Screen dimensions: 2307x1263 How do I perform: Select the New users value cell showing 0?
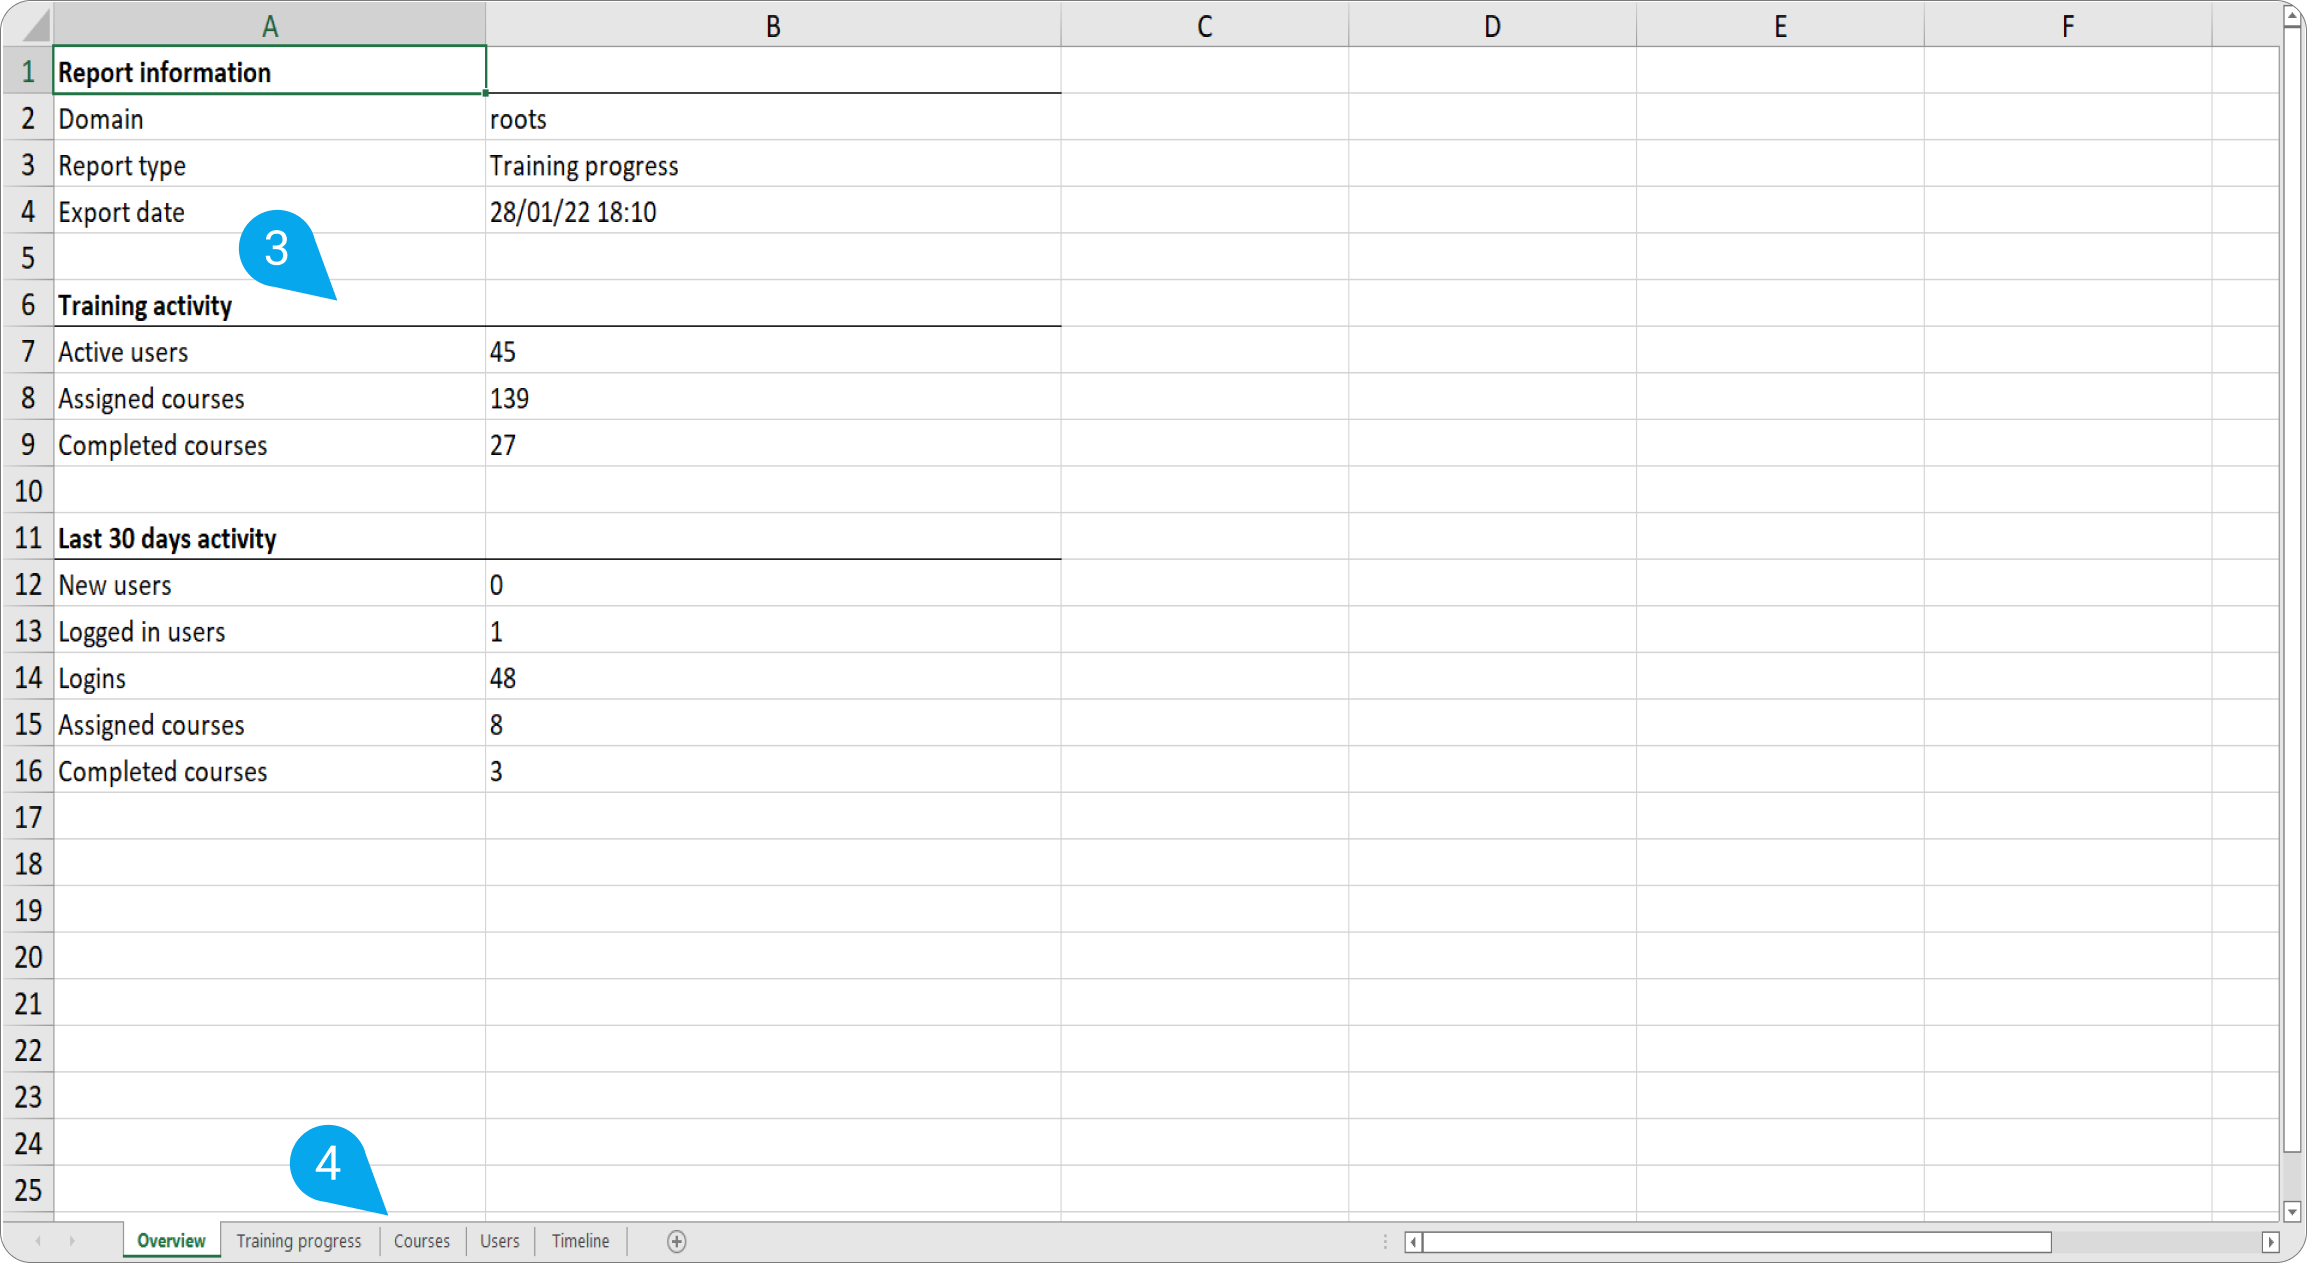pos(773,585)
